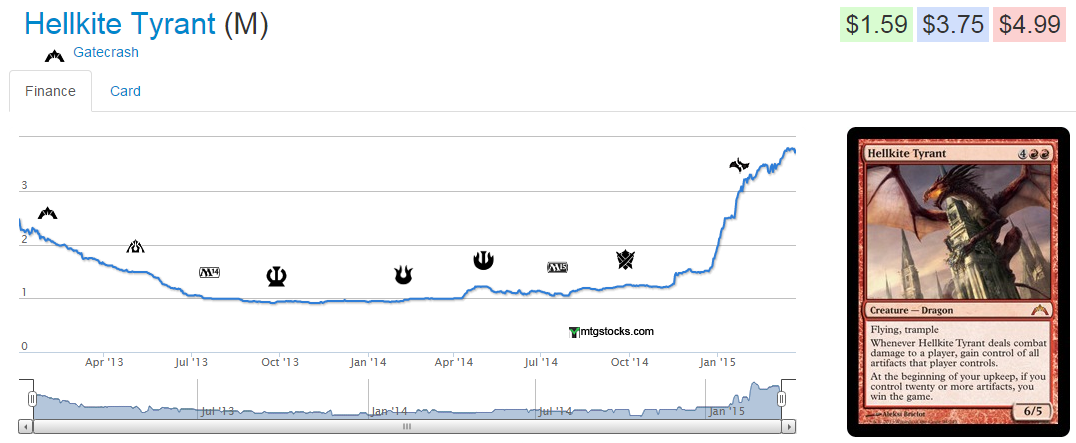Click the mtgstocks.com logo in the chart
The height and width of the screenshot is (443, 1076).
click(610, 332)
